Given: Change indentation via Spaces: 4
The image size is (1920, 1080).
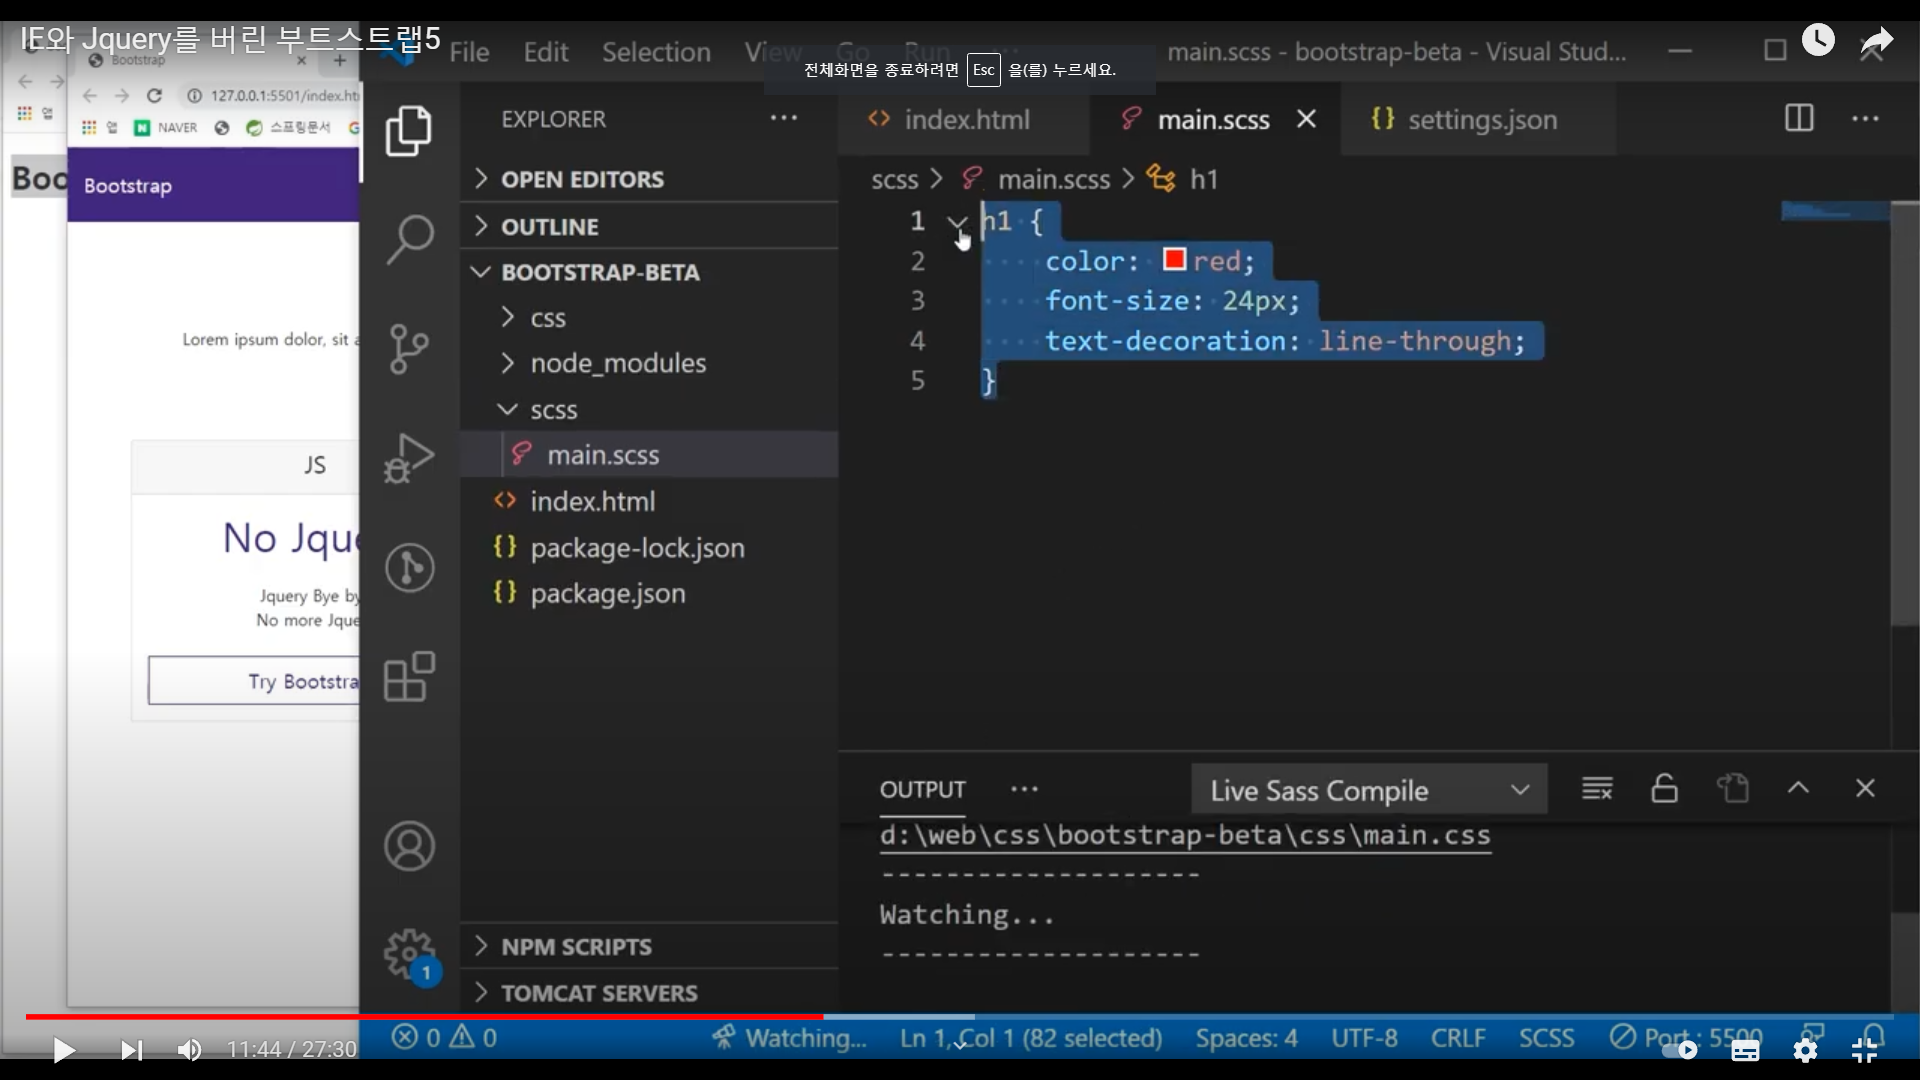Looking at the screenshot, I should click(x=1246, y=1038).
